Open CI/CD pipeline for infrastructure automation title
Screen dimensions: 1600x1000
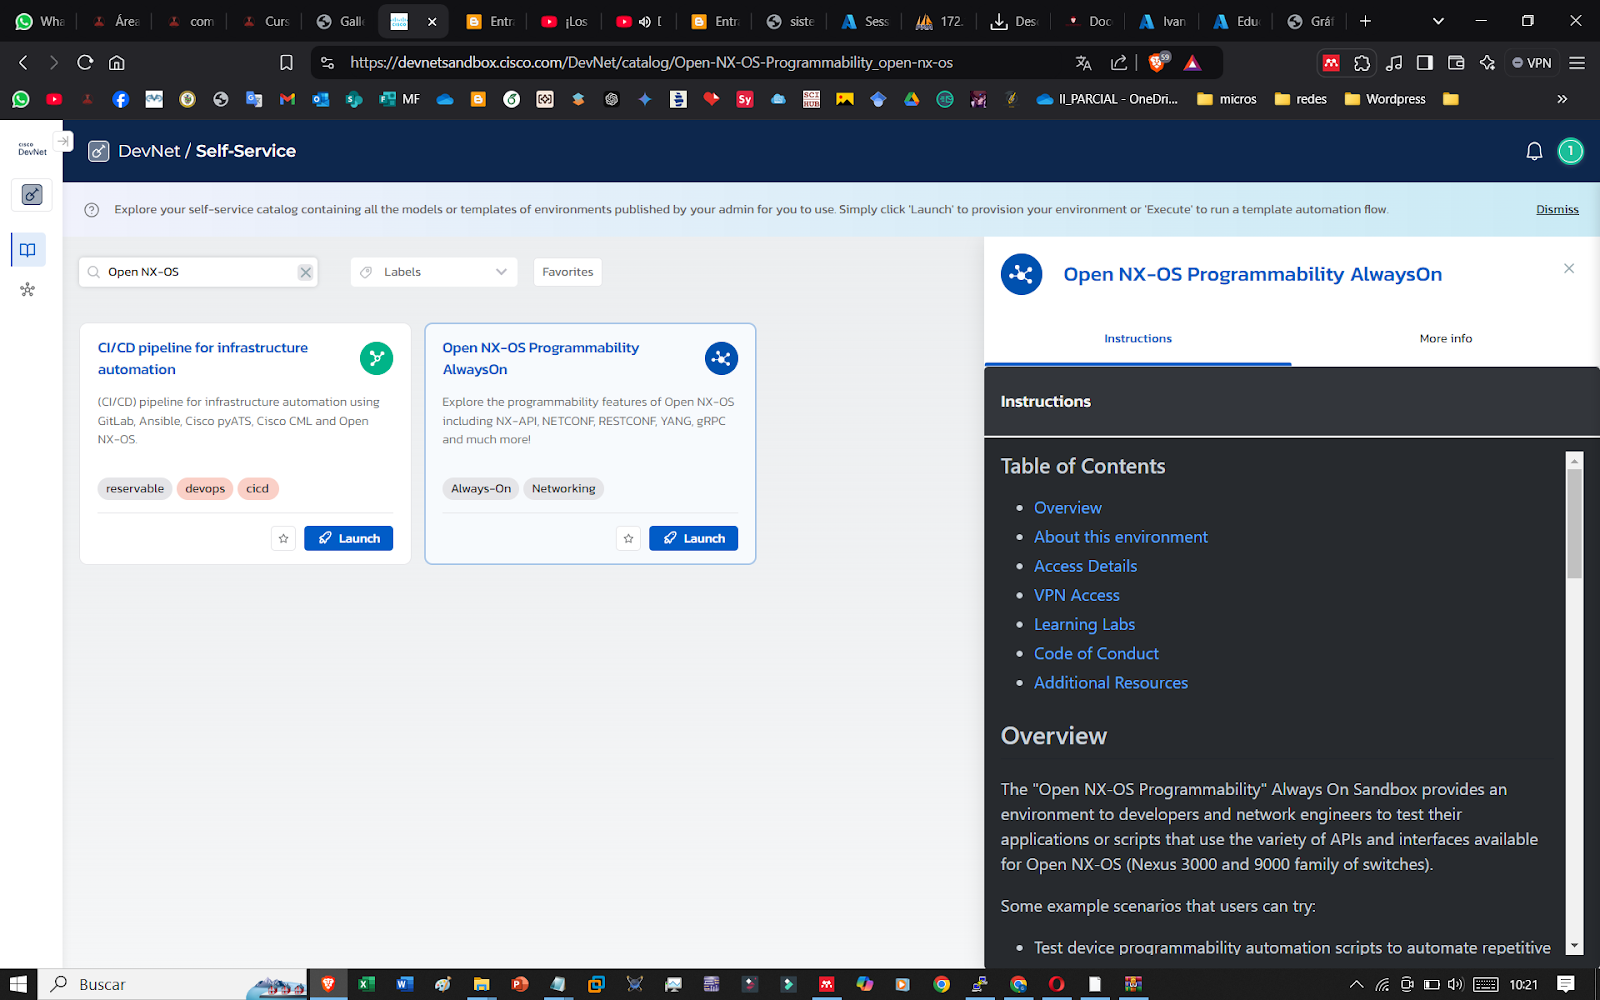coord(203,358)
